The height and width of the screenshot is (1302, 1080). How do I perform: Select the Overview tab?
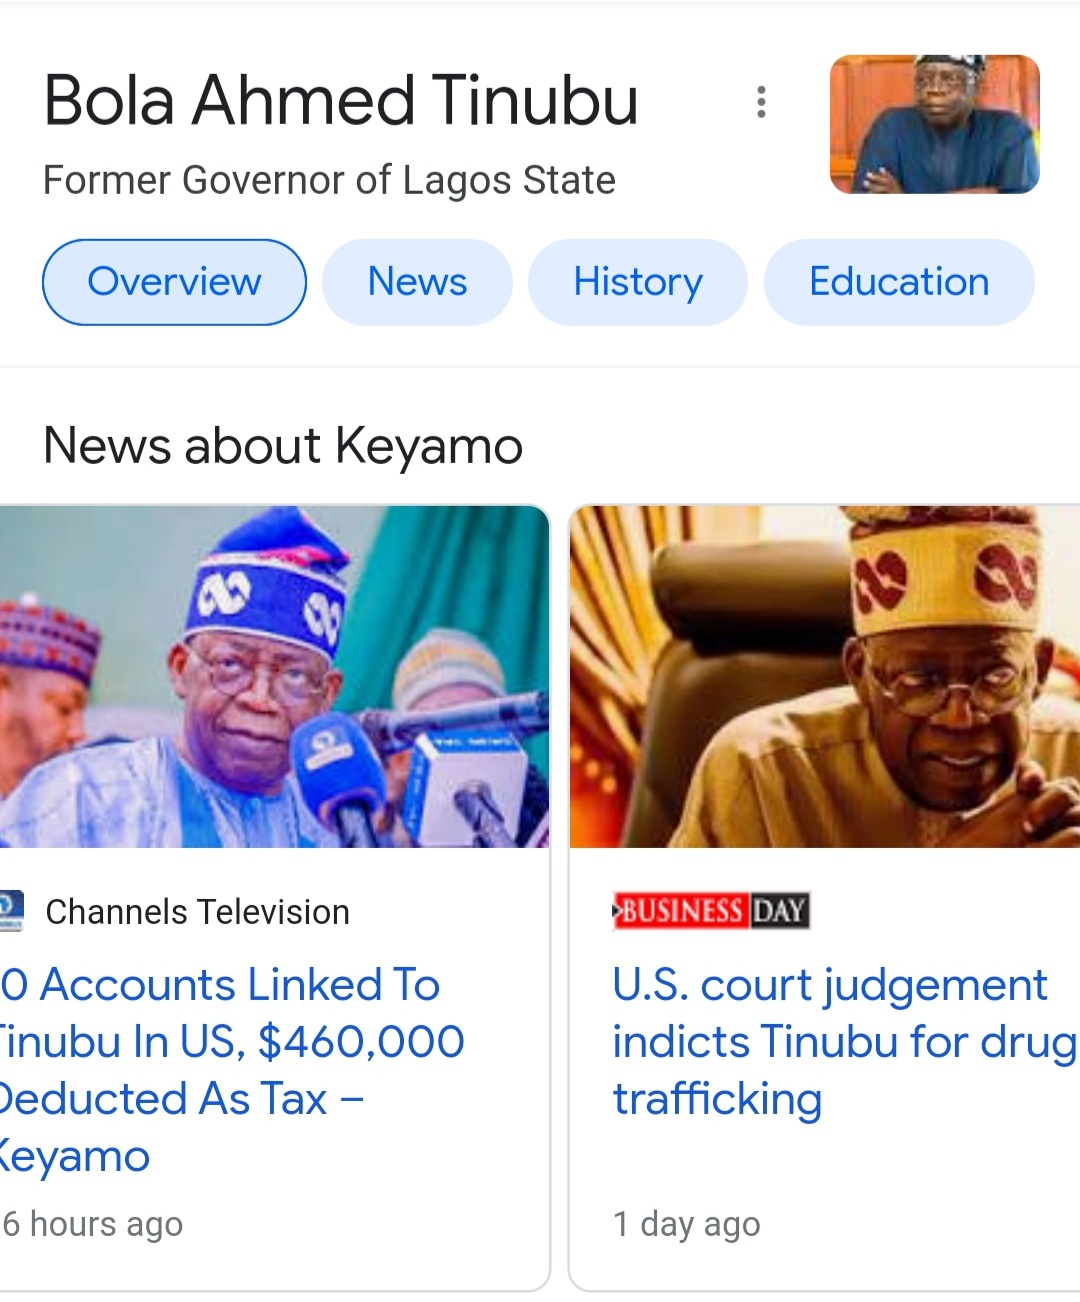tap(174, 282)
